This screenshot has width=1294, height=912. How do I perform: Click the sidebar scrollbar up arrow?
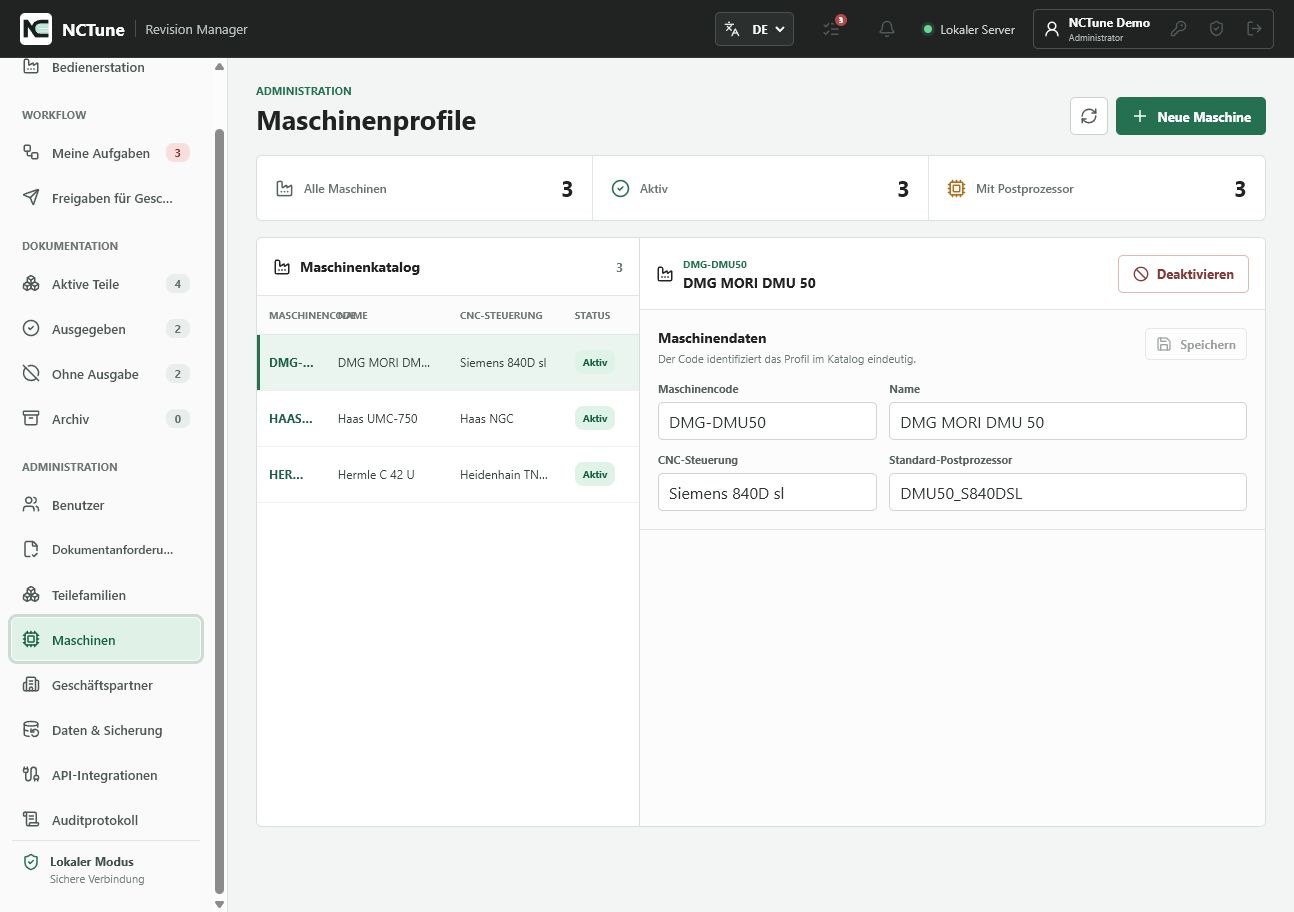pos(220,66)
